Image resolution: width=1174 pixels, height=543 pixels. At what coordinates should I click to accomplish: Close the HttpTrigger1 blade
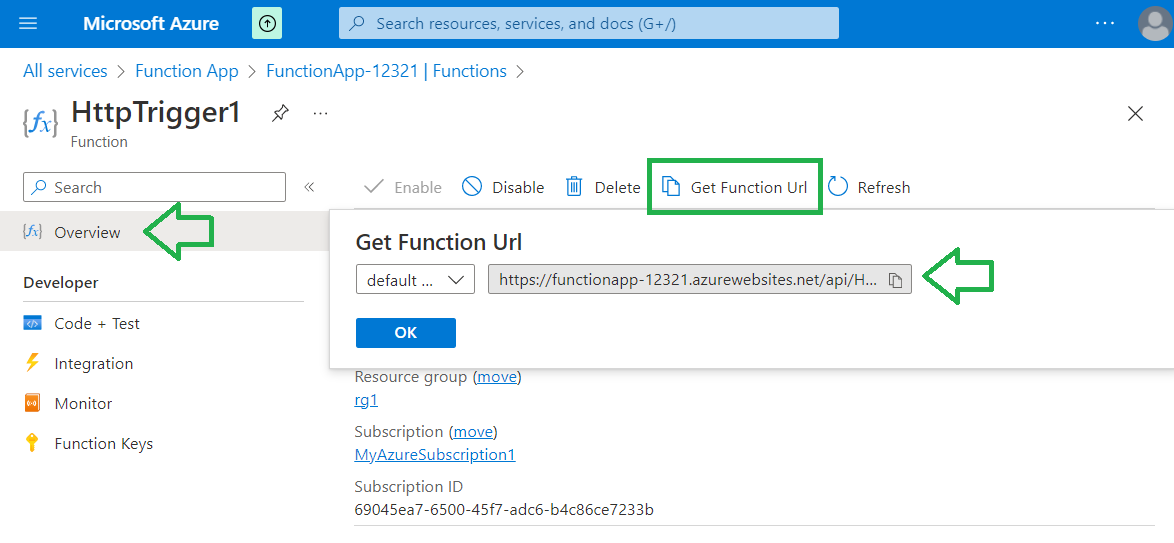(1135, 114)
